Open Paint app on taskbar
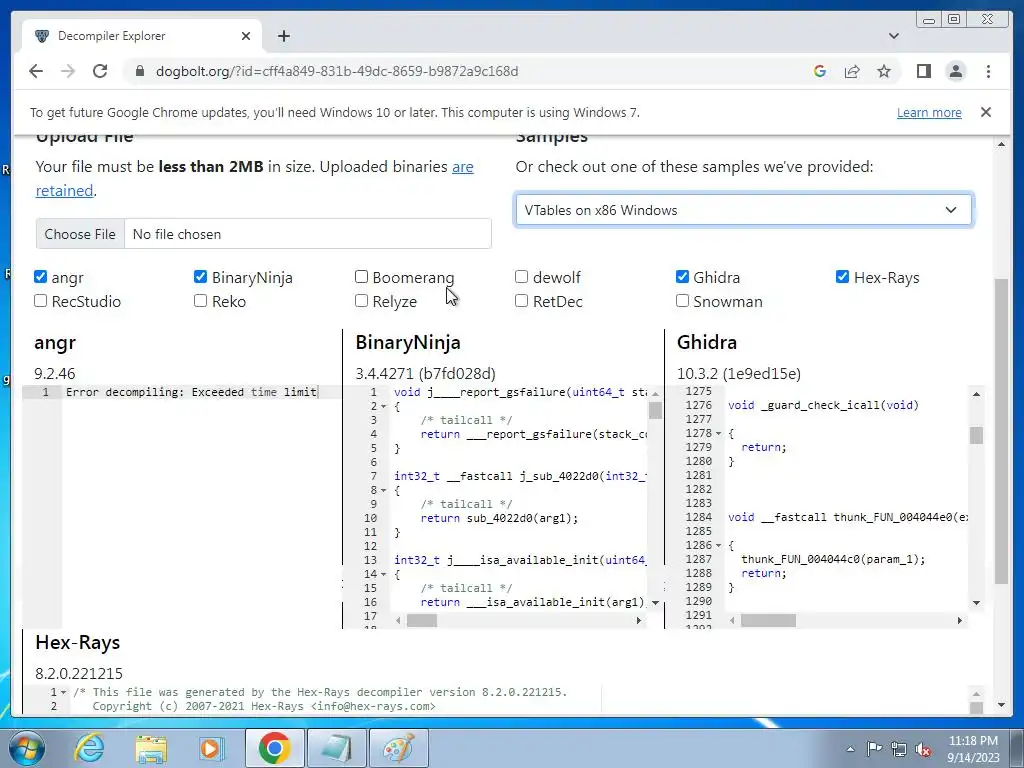This screenshot has height=768, width=1024. point(398,748)
